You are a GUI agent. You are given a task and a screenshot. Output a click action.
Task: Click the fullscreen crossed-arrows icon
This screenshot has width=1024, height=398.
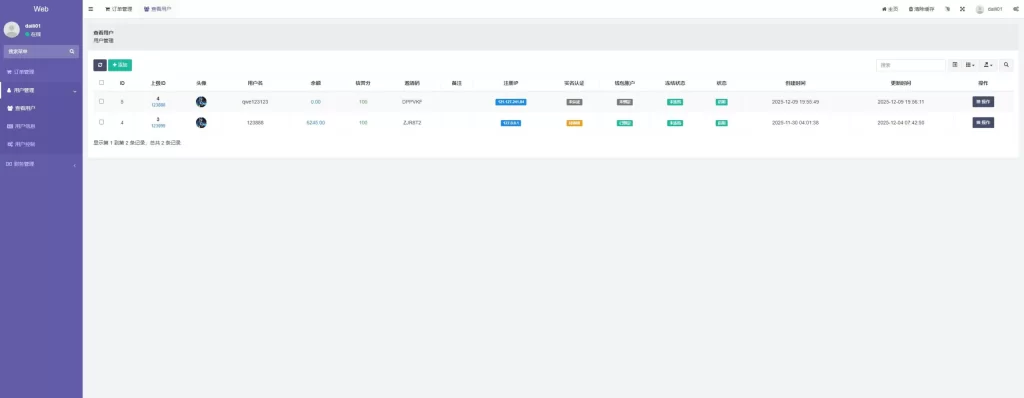coord(962,9)
